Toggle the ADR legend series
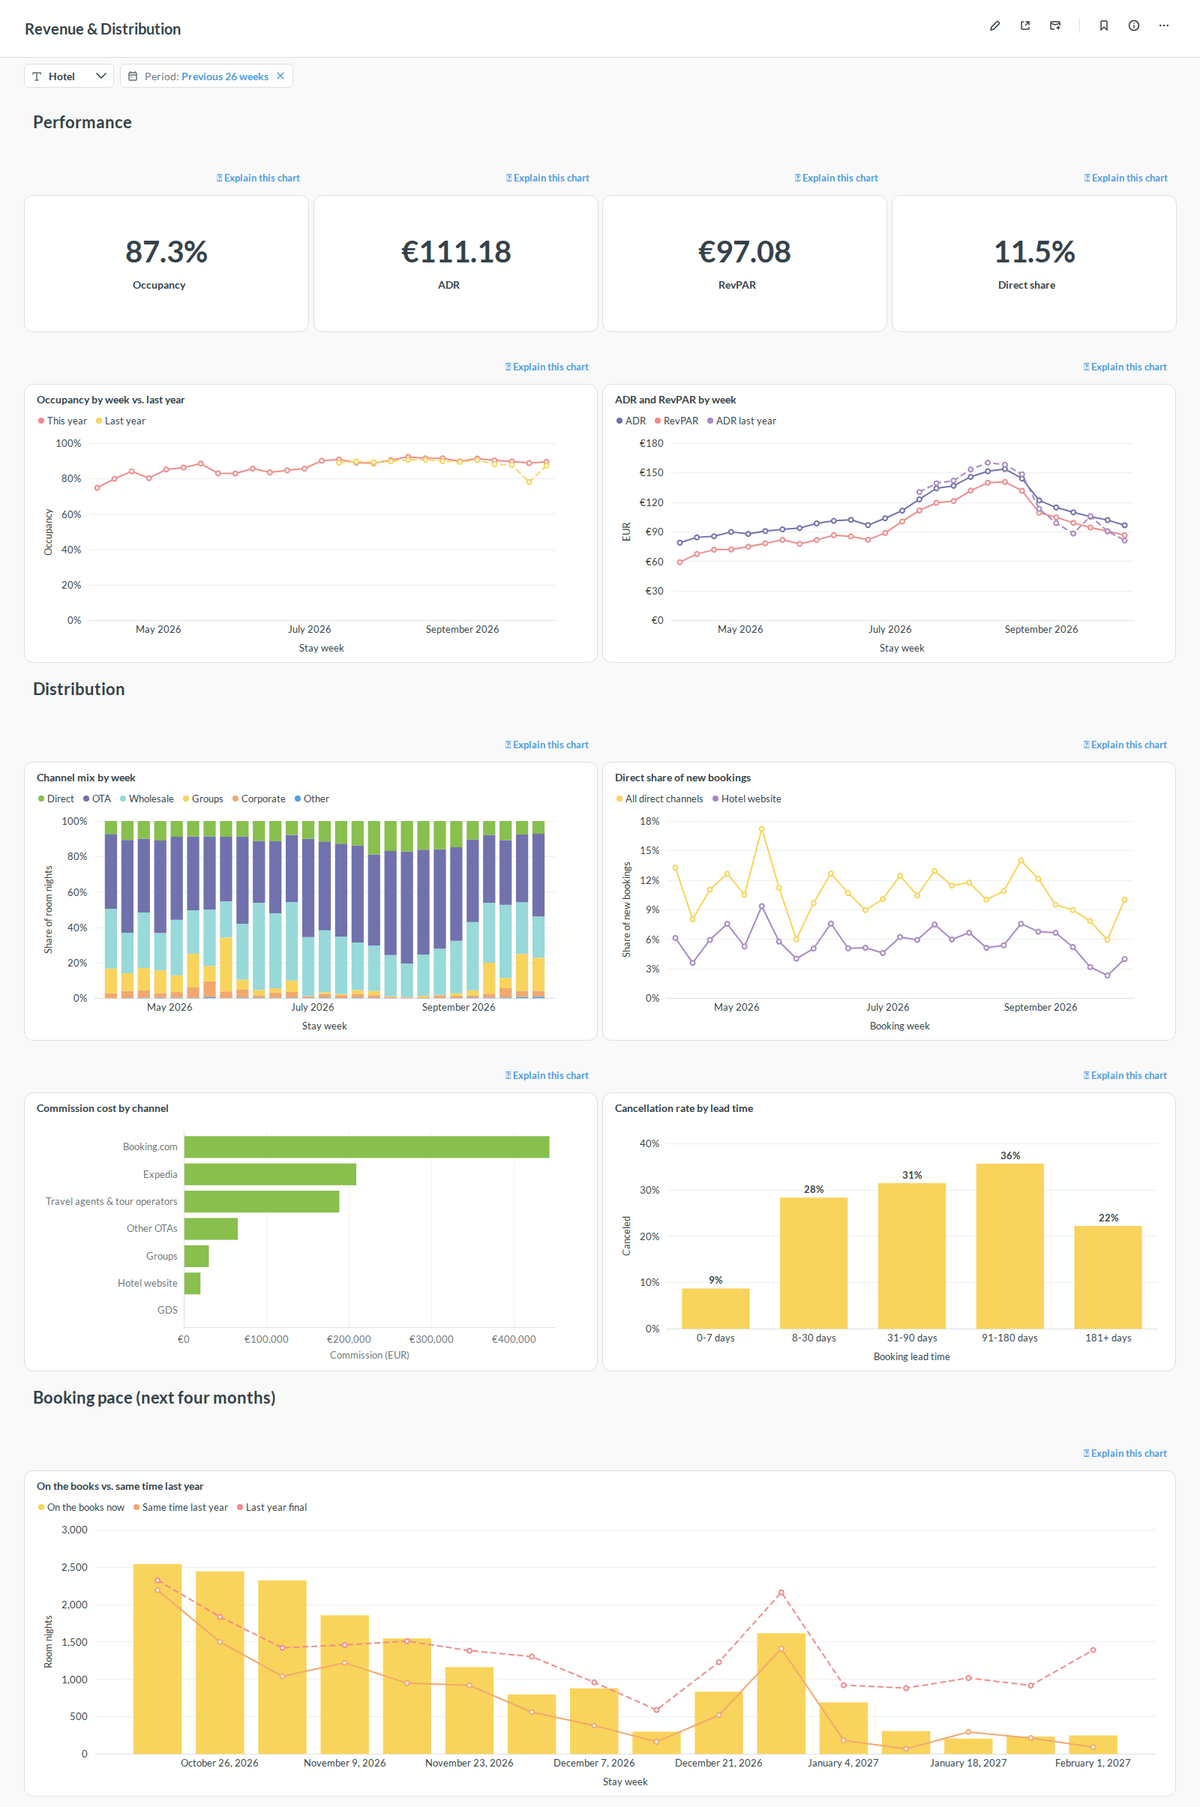Viewport: 1200px width, 1807px height. pos(631,421)
